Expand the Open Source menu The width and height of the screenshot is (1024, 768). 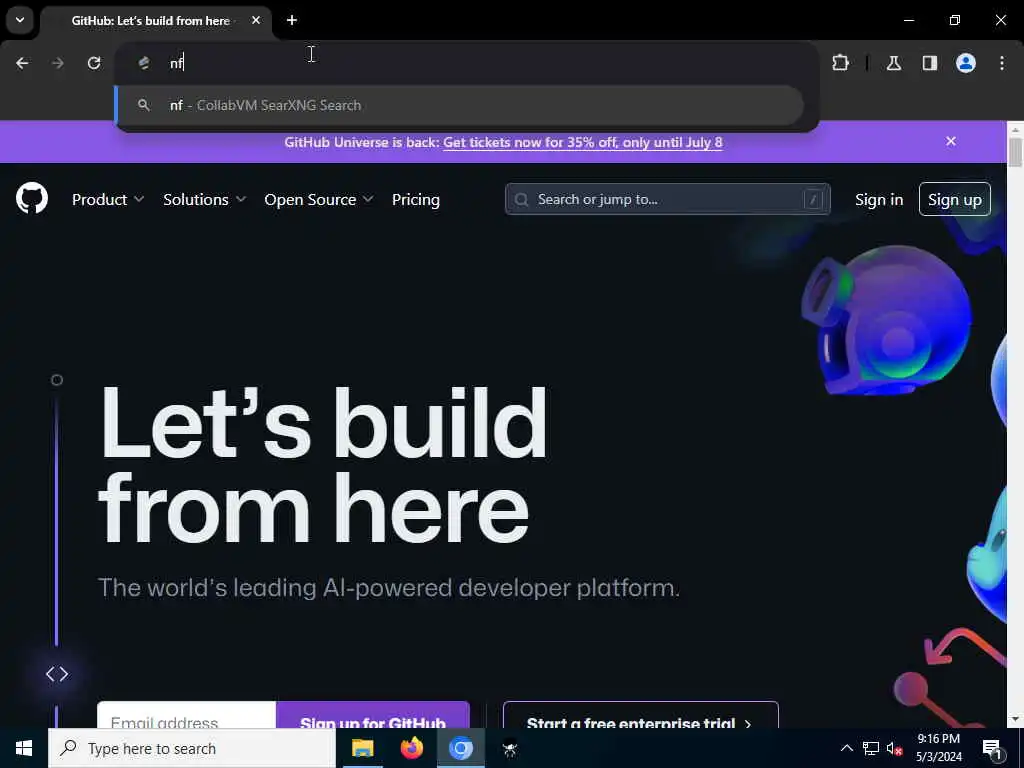click(x=319, y=200)
